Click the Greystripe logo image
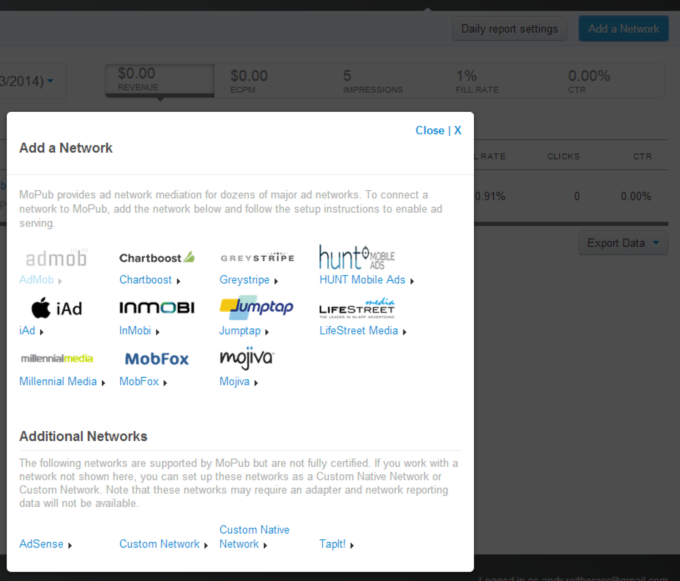This screenshot has width=680, height=581. [x=257, y=258]
